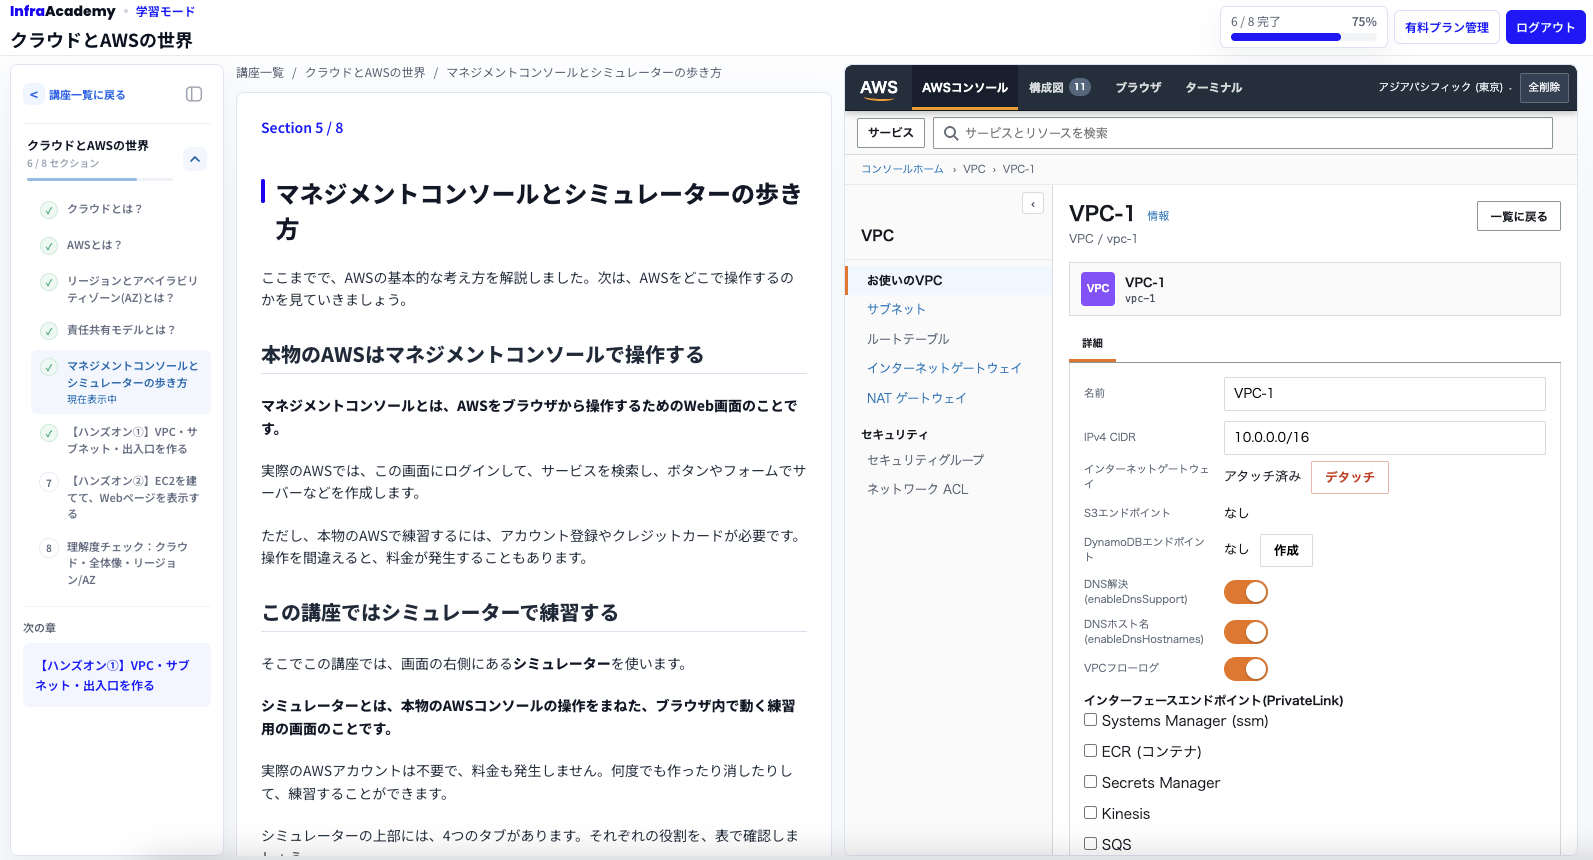Click コンソールホーム breadcrumb link

902,169
